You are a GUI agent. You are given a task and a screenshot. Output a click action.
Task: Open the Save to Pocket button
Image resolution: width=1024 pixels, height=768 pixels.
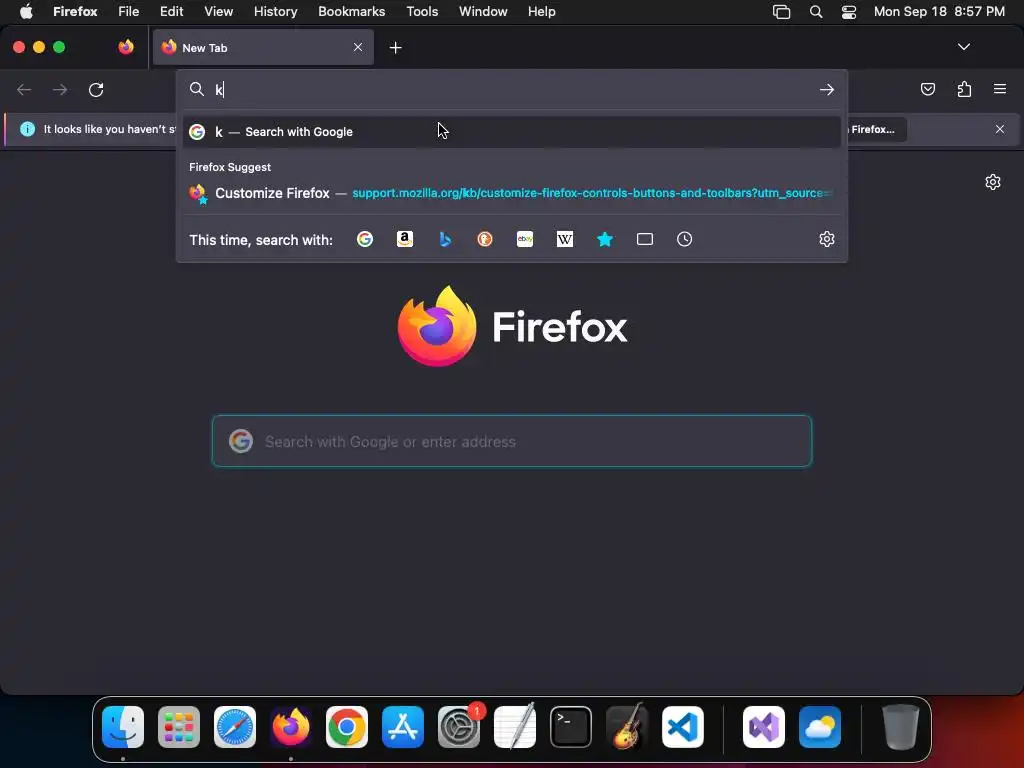click(928, 89)
